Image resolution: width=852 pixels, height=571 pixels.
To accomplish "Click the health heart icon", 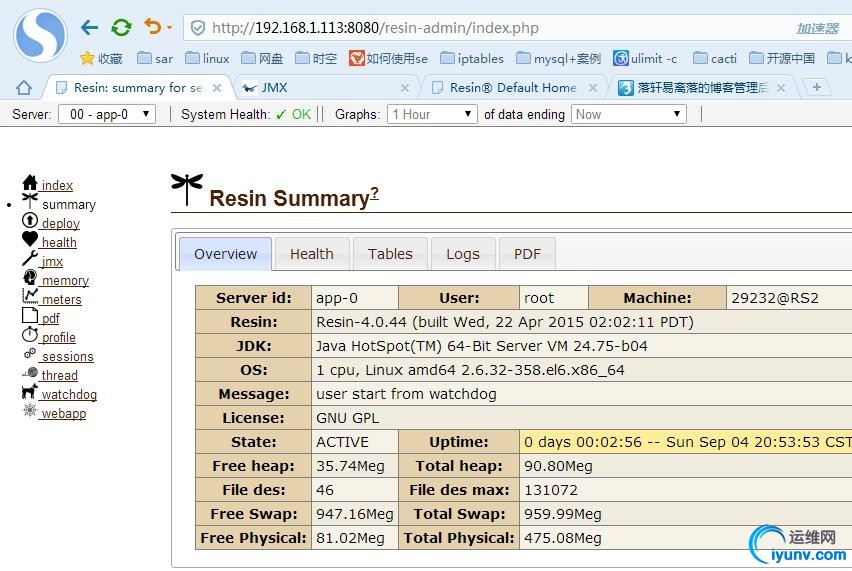I will (30, 239).
